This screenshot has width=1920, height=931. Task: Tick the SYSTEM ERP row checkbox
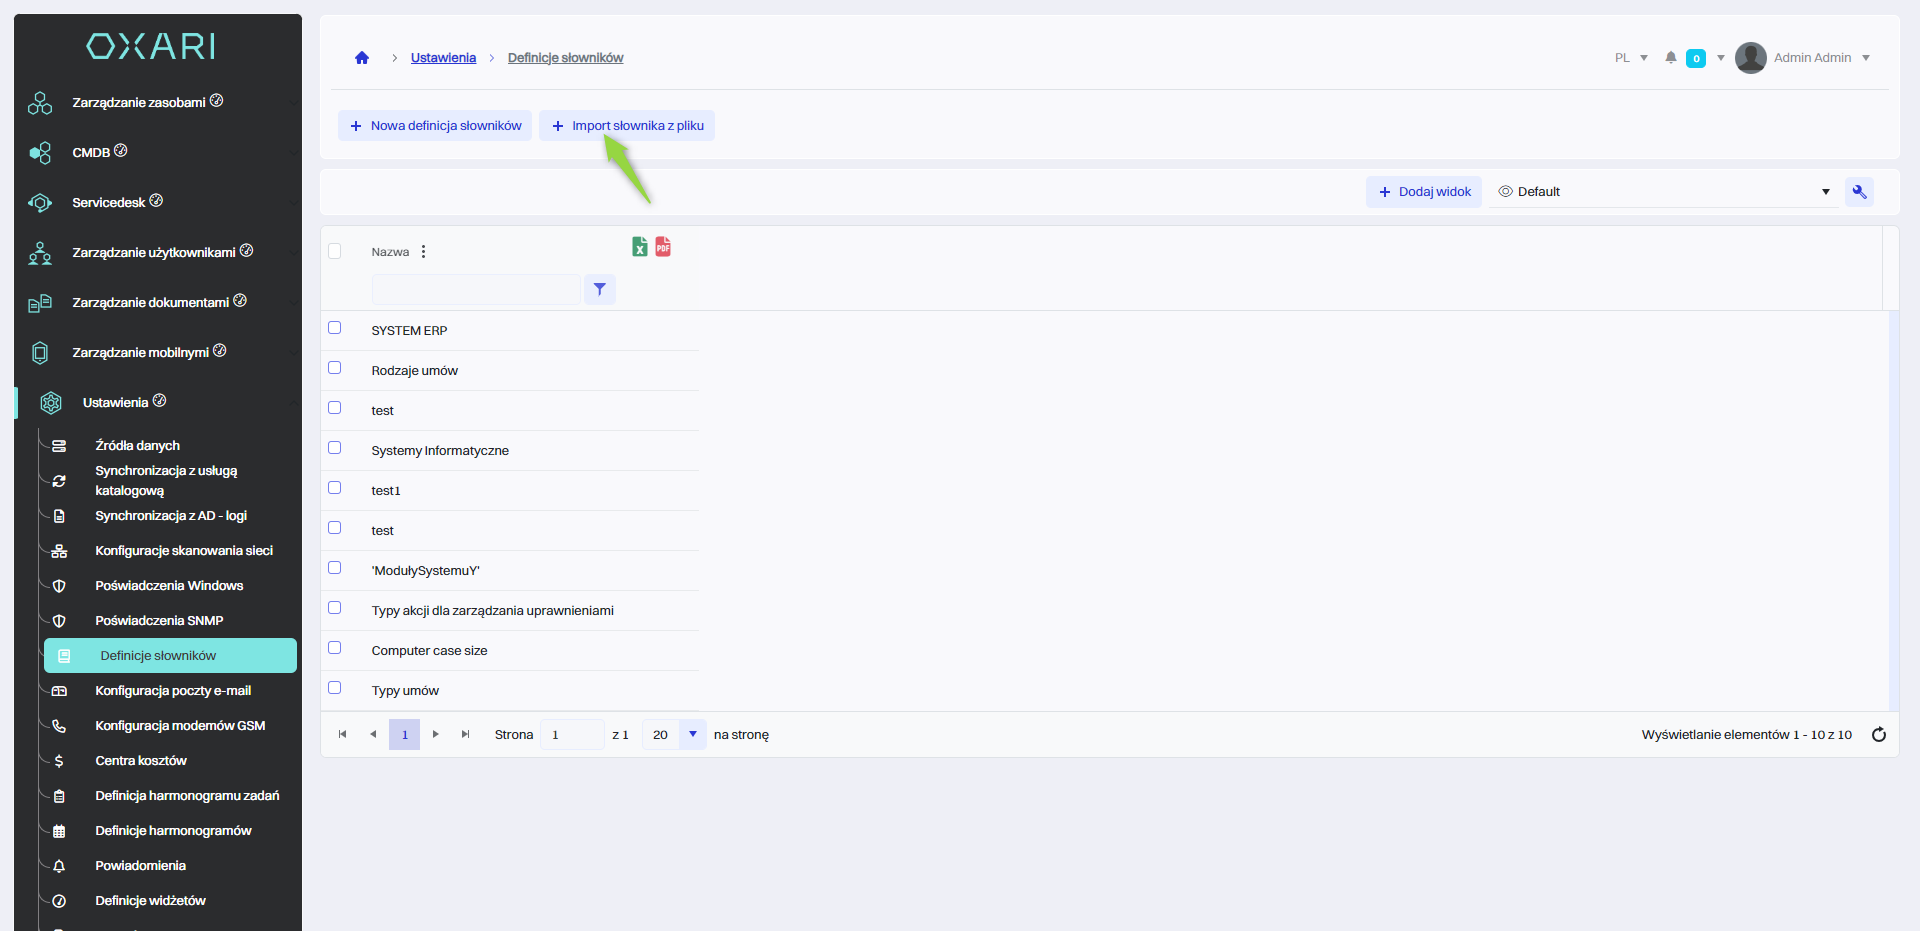[335, 328]
